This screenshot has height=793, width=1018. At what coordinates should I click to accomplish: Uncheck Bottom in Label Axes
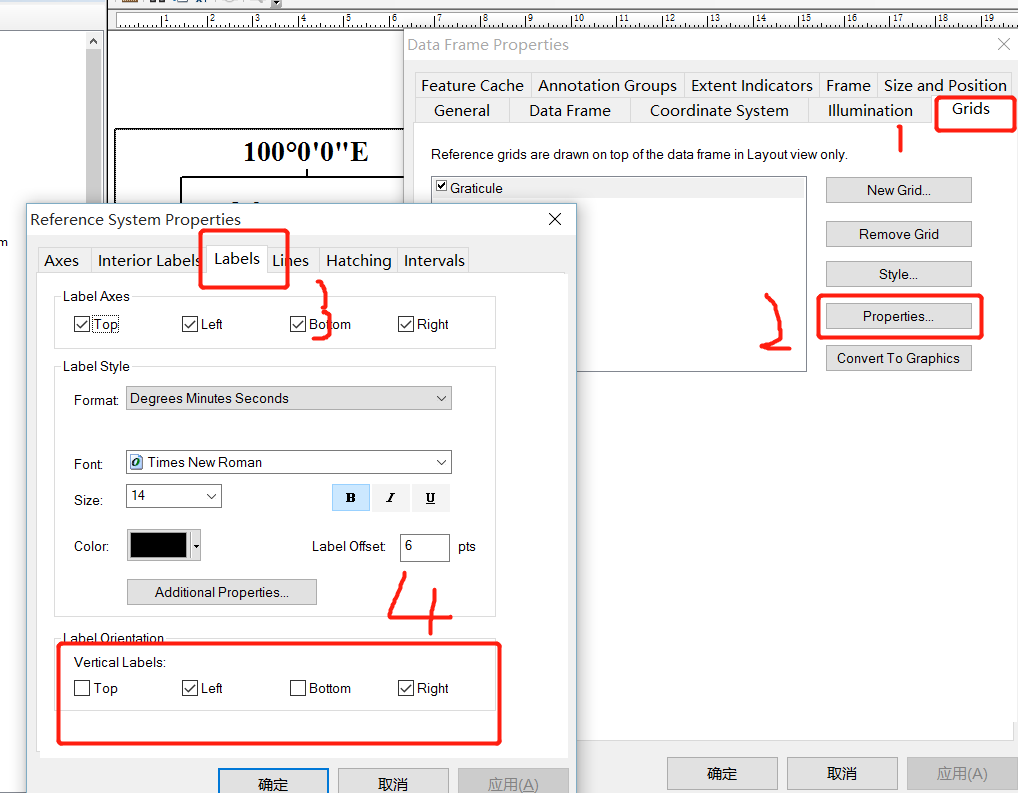pyautogui.click(x=297, y=324)
